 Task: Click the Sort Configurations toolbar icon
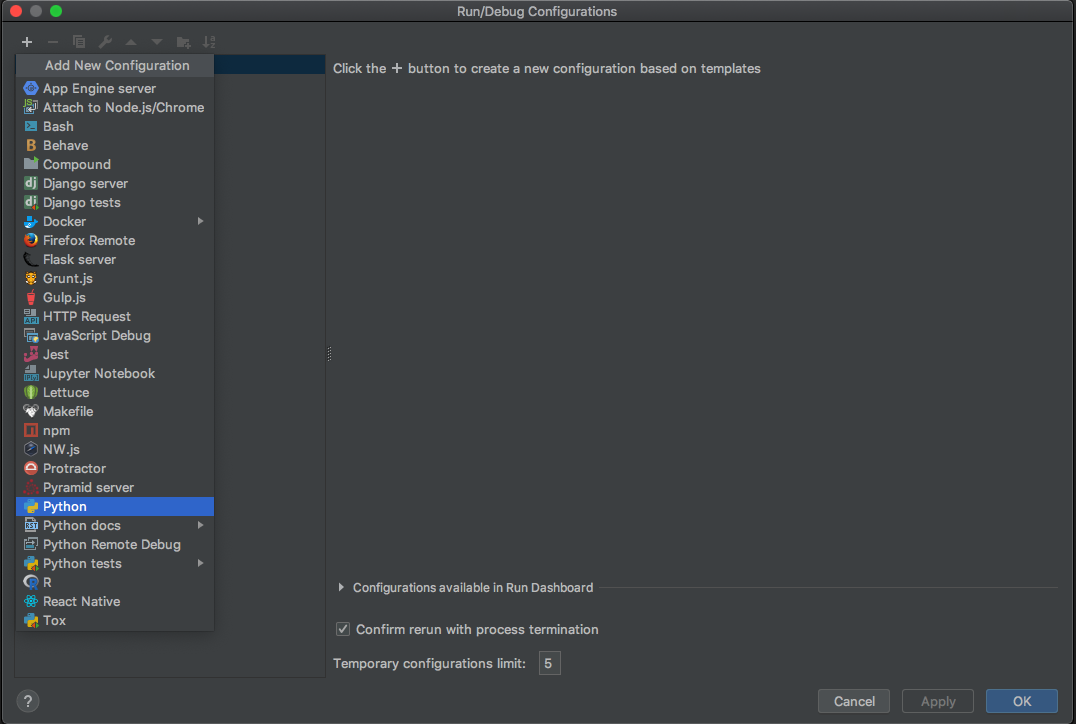pos(209,42)
